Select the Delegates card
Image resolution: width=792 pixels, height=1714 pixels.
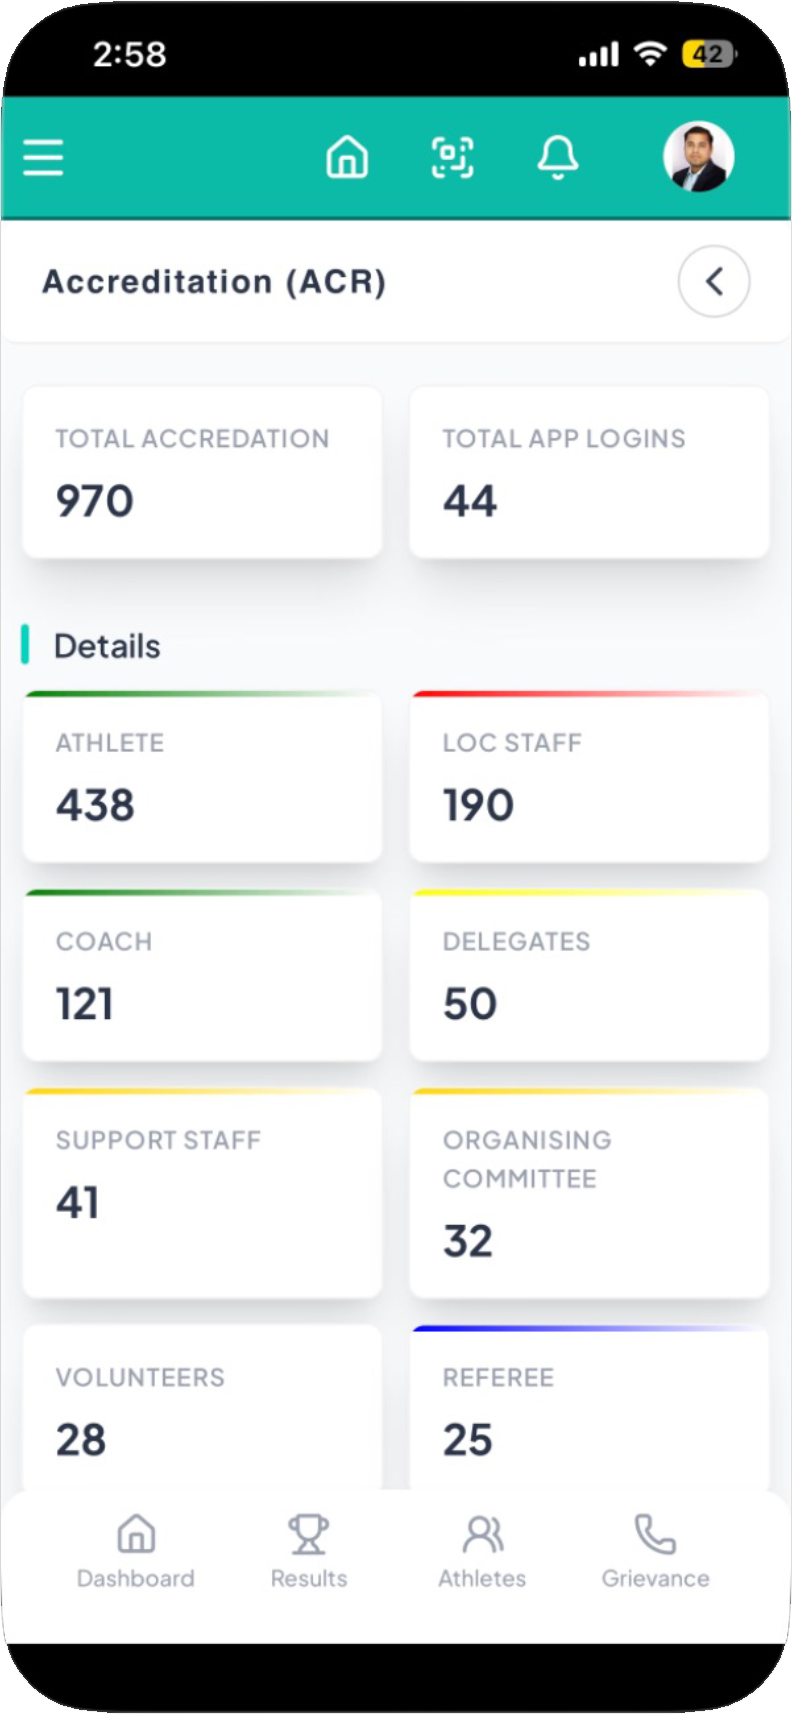point(589,975)
